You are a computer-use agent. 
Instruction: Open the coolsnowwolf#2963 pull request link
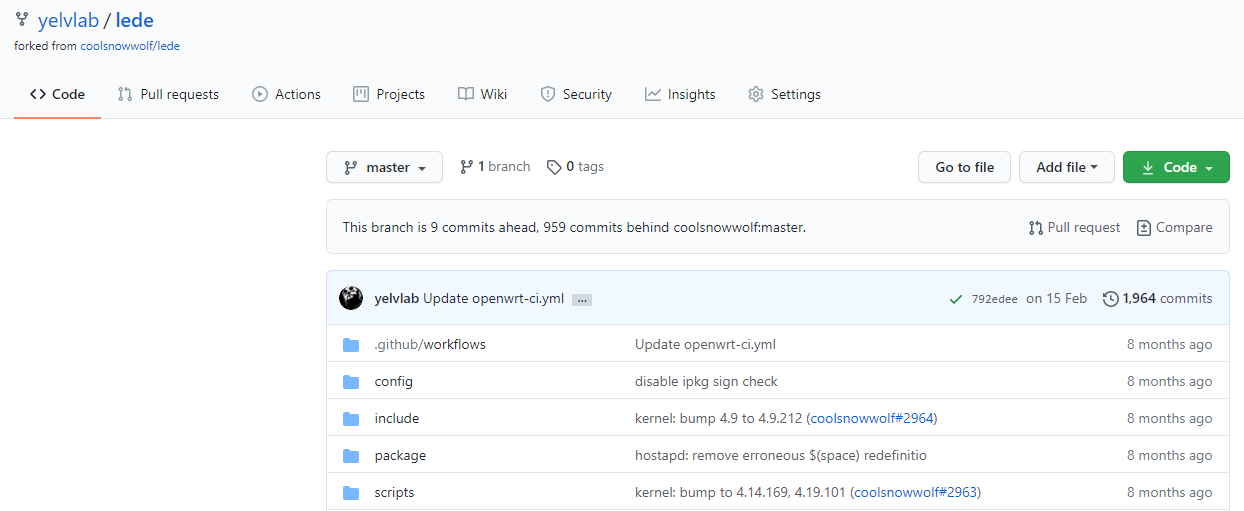pos(915,492)
